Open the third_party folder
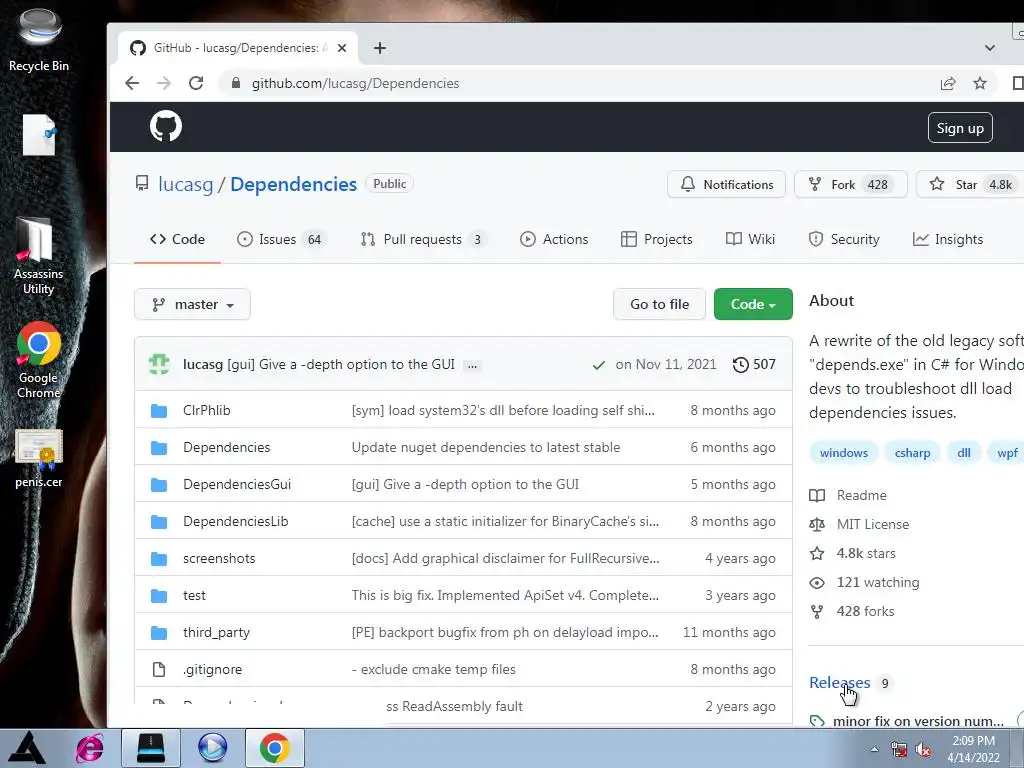The image size is (1024, 768). [216, 632]
